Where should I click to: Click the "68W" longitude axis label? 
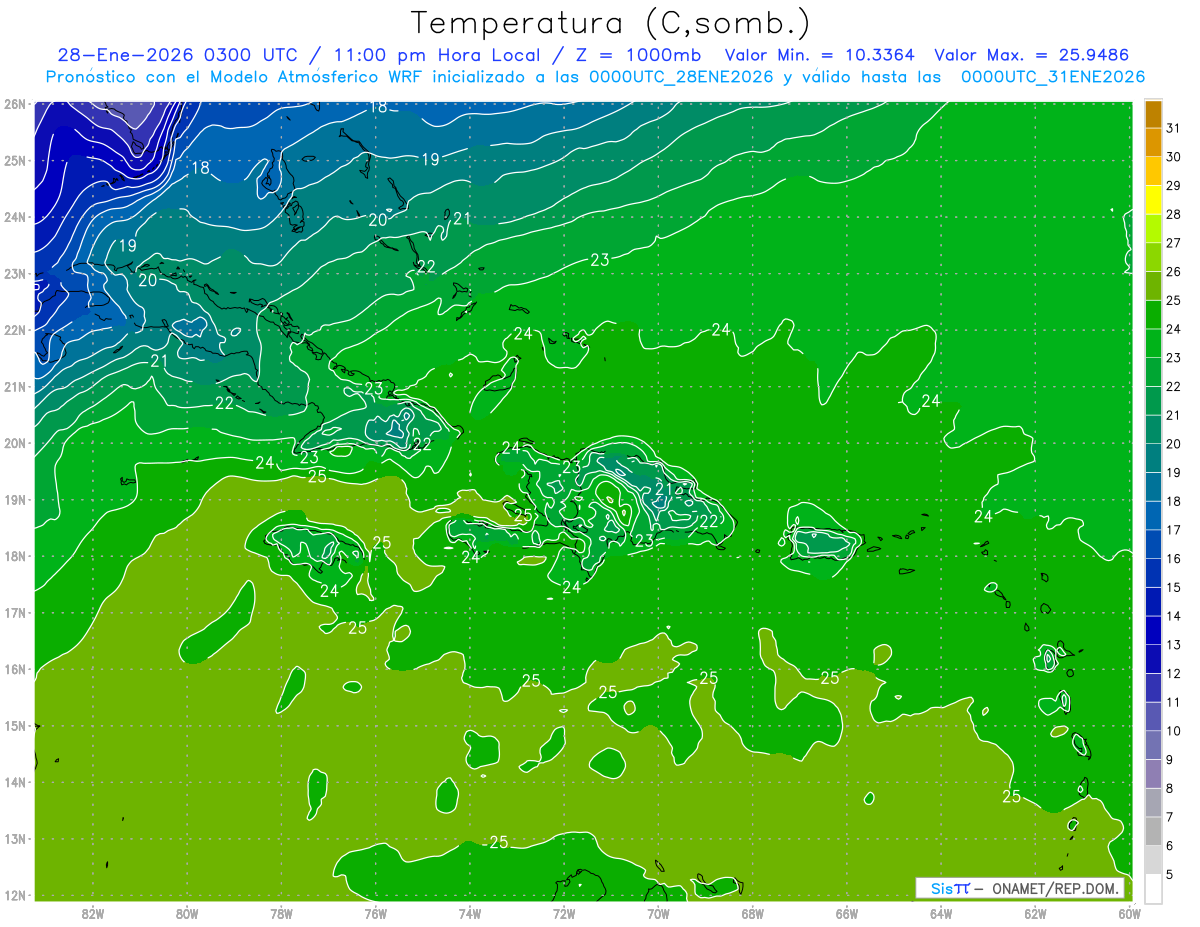pos(753,913)
